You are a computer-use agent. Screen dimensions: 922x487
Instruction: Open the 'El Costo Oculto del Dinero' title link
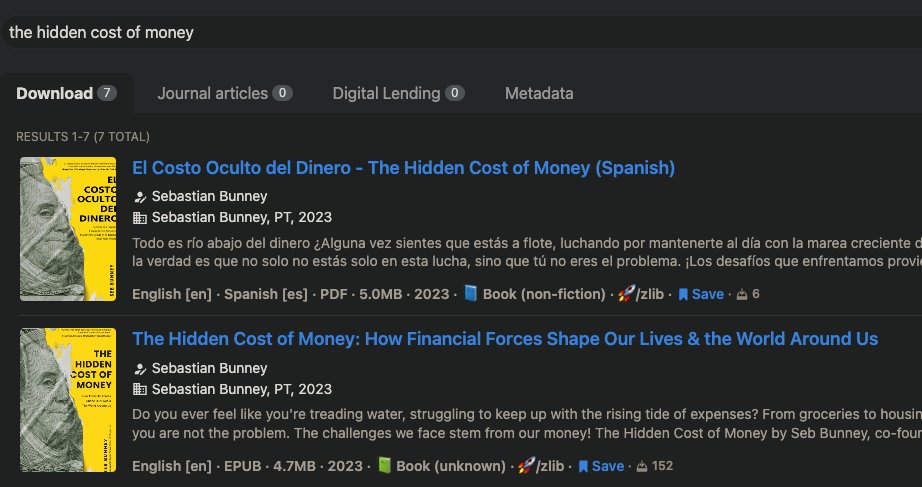tap(403, 168)
